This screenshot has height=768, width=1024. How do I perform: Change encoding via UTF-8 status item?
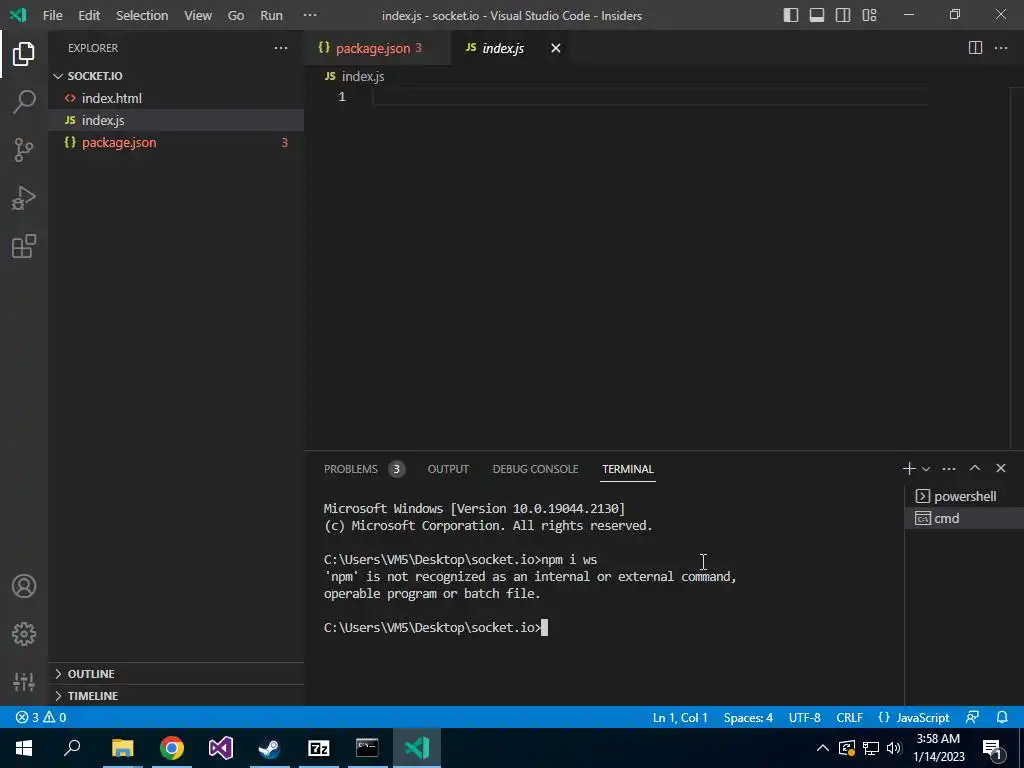pyautogui.click(x=804, y=717)
